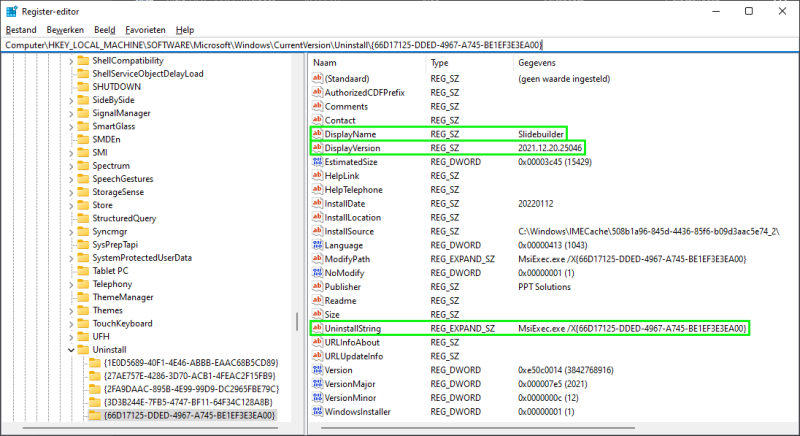Expand the SmartGlass node
Viewport: 800px width, 436px height.
(71, 126)
